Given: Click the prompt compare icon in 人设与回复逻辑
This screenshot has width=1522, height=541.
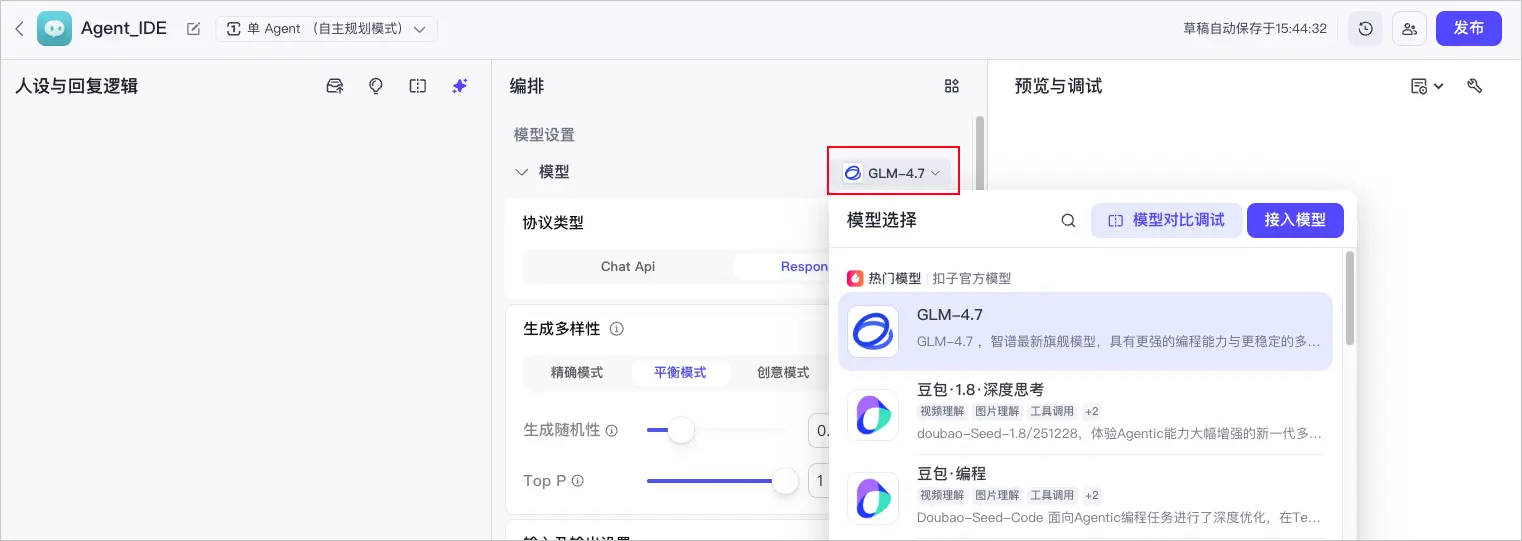Looking at the screenshot, I should [x=418, y=86].
